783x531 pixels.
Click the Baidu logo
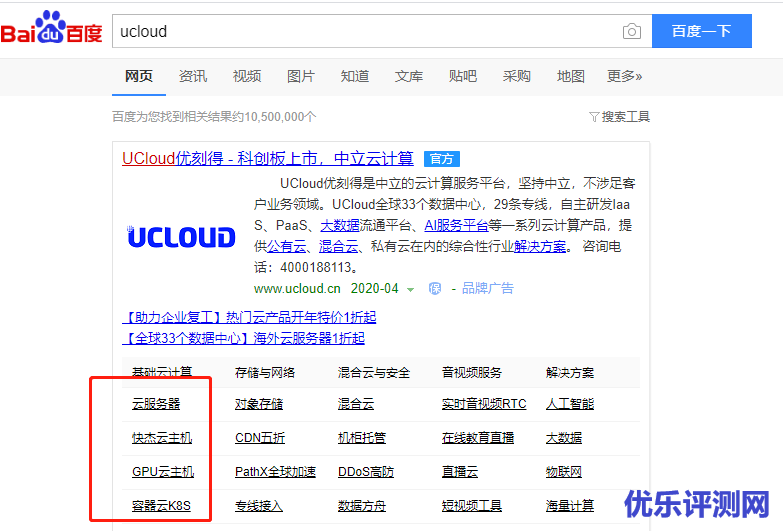point(51,28)
